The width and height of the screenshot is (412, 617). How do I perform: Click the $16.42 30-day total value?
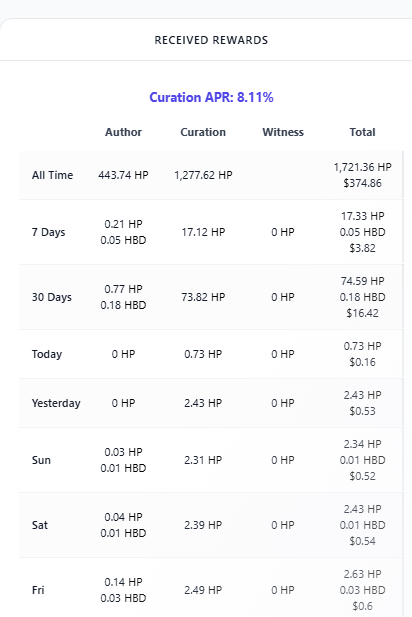362,313
